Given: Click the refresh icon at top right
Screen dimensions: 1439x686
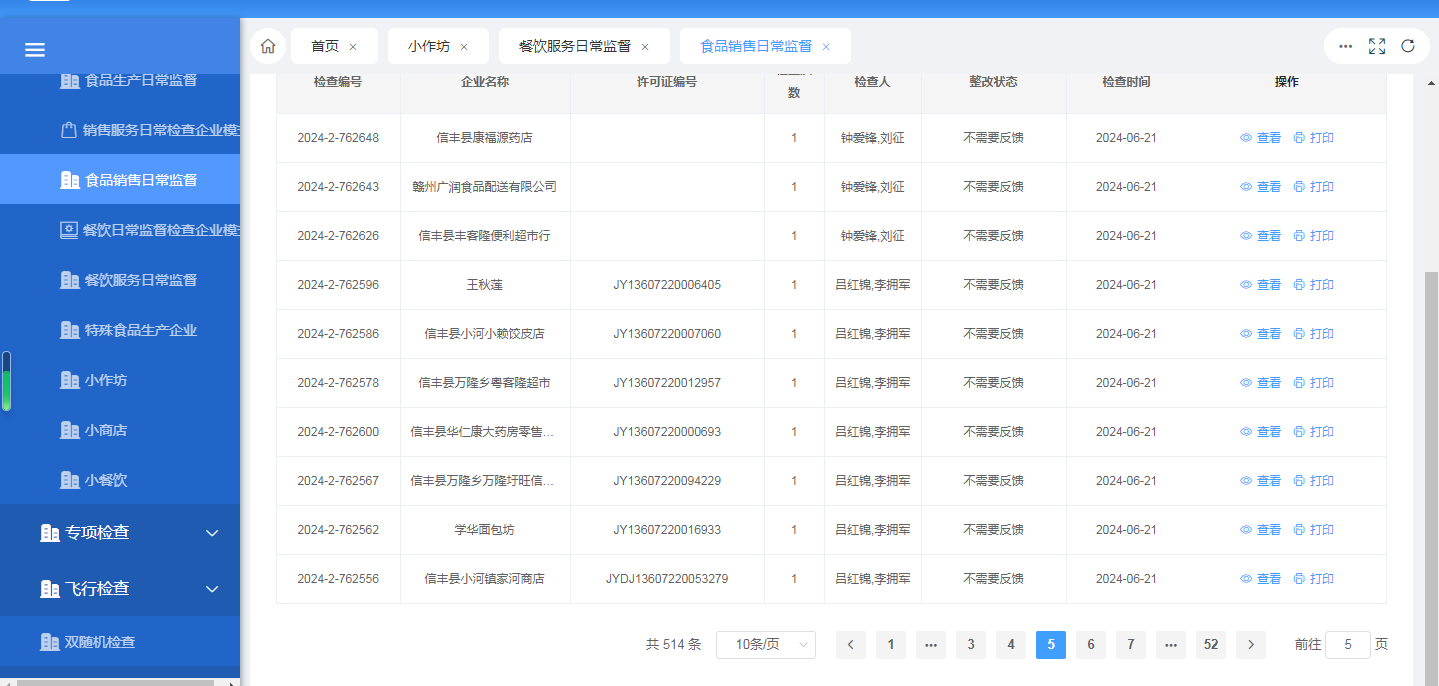Looking at the screenshot, I should 1408,46.
